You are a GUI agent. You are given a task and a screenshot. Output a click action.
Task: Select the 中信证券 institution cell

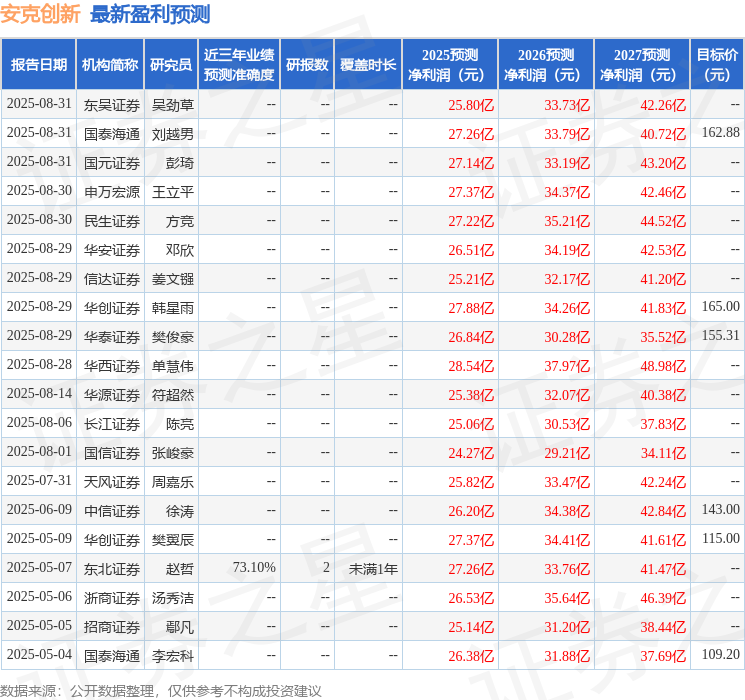click(112, 511)
